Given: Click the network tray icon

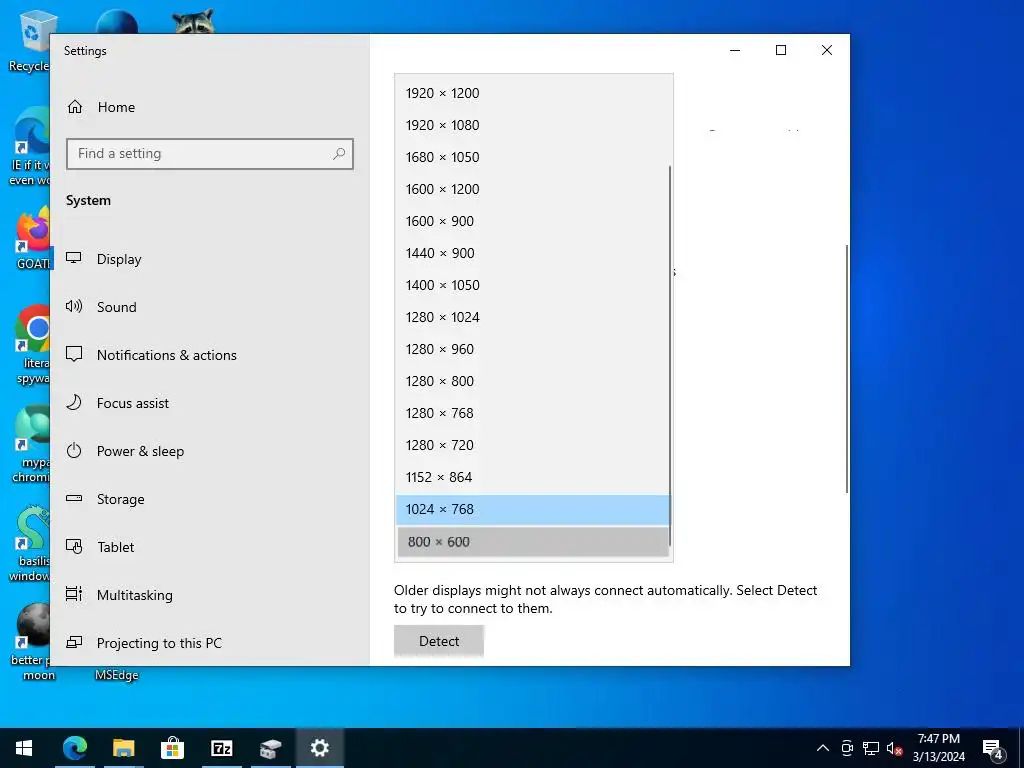Looking at the screenshot, I should pyautogui.click(x=871, y=748).
